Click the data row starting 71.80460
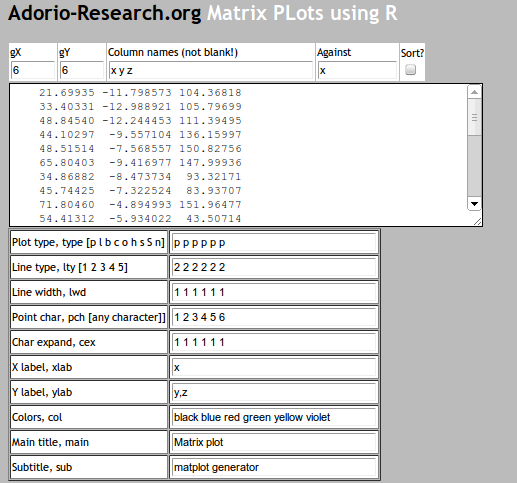The image size is (517, 483). click(x=140, y=204)
